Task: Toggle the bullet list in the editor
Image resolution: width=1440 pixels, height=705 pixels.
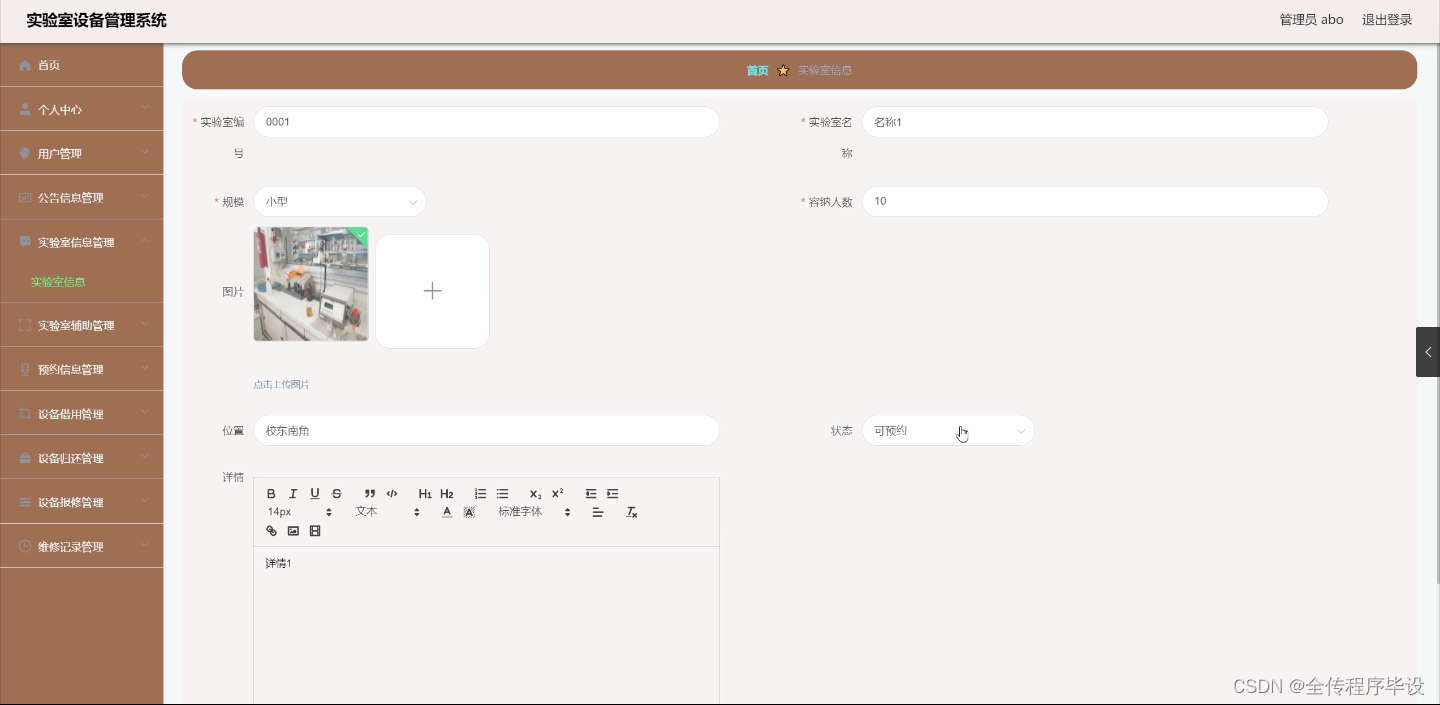Action: tap(503, 493)
